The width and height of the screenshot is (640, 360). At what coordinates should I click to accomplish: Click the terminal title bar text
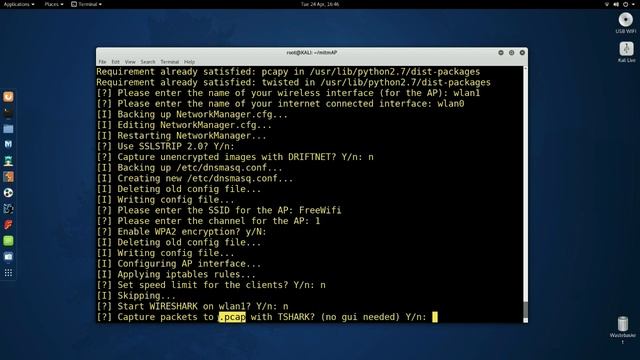coord(311,53)
